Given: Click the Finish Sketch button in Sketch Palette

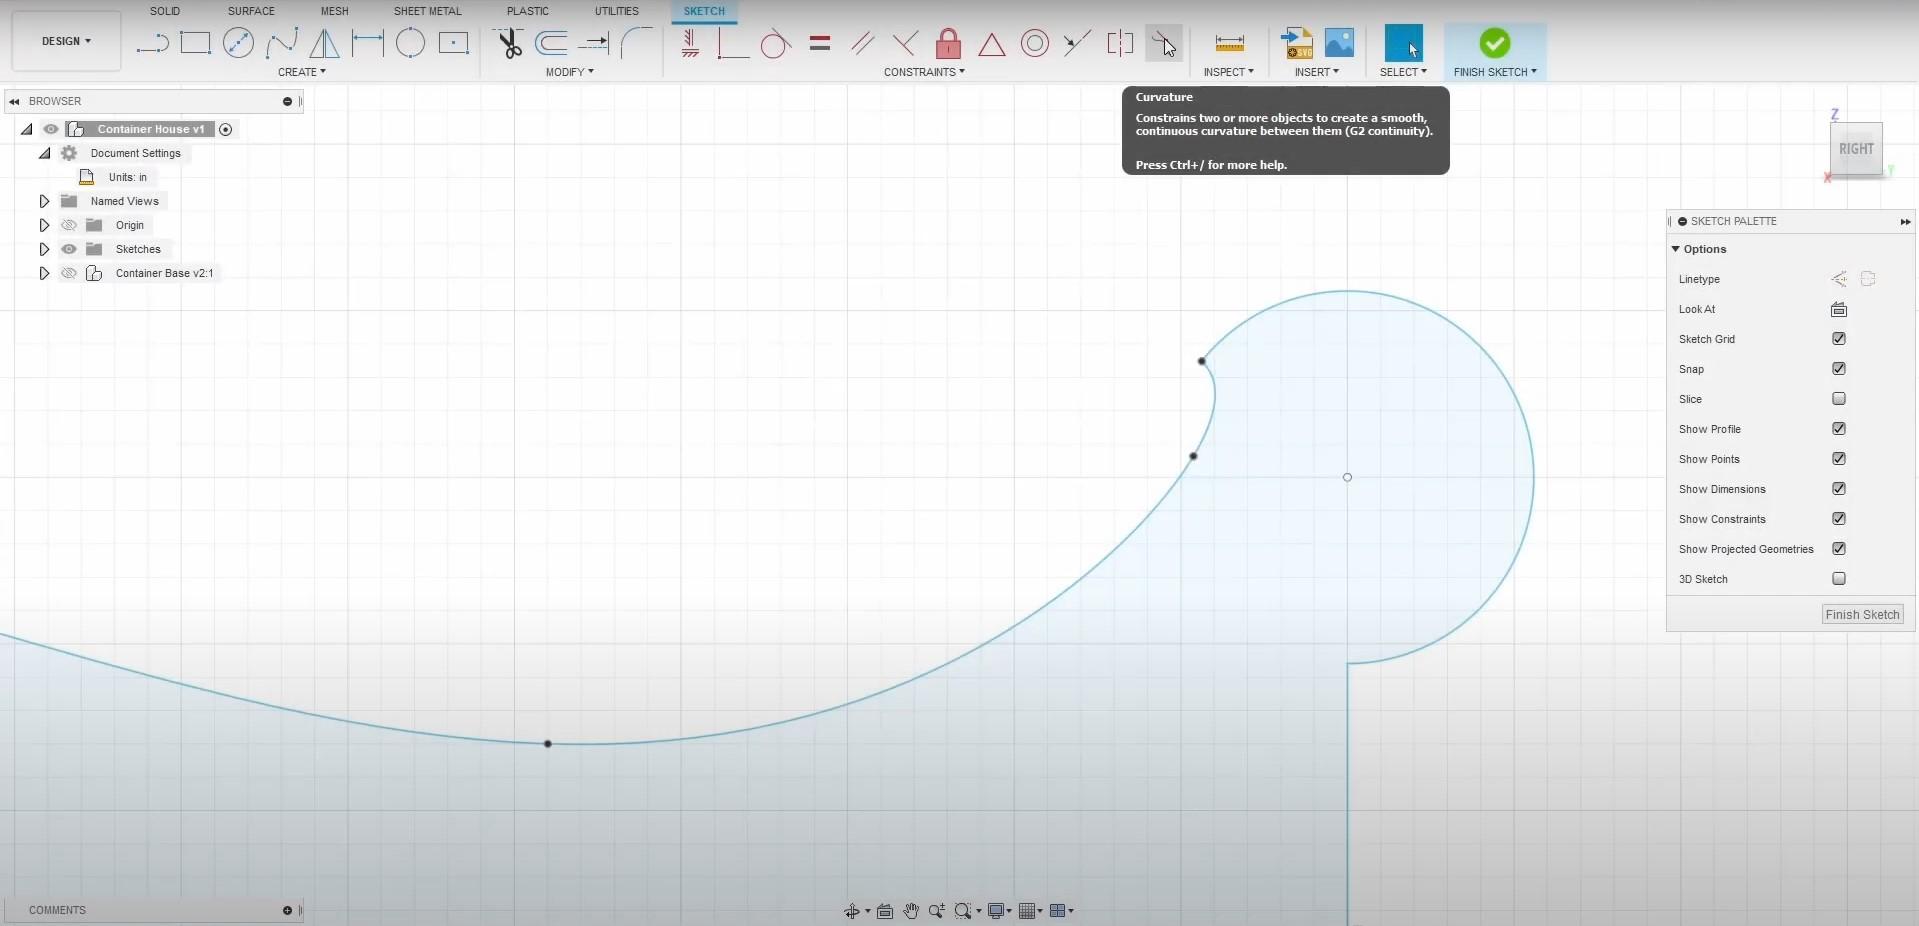Looking at the screenshot, I should coord(1861,614).
